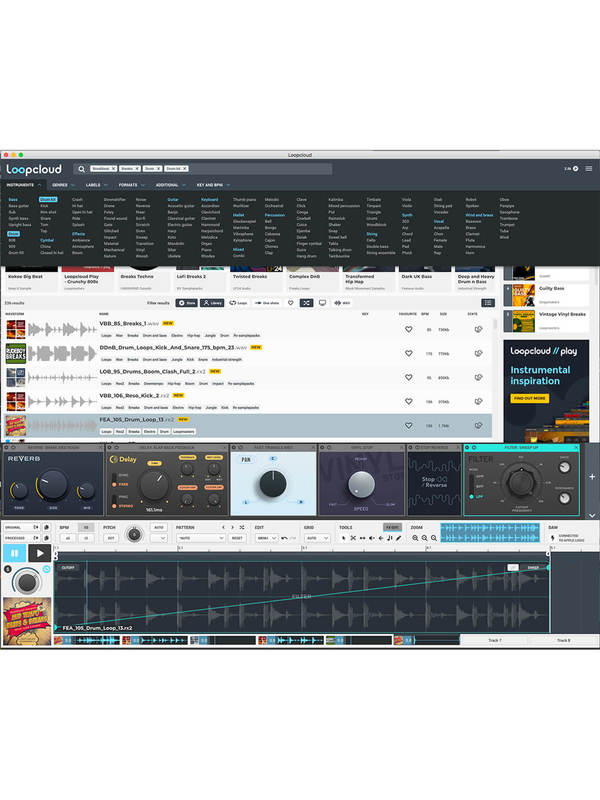
Task: Adjust the Pan knob
Action: point(272,484)
